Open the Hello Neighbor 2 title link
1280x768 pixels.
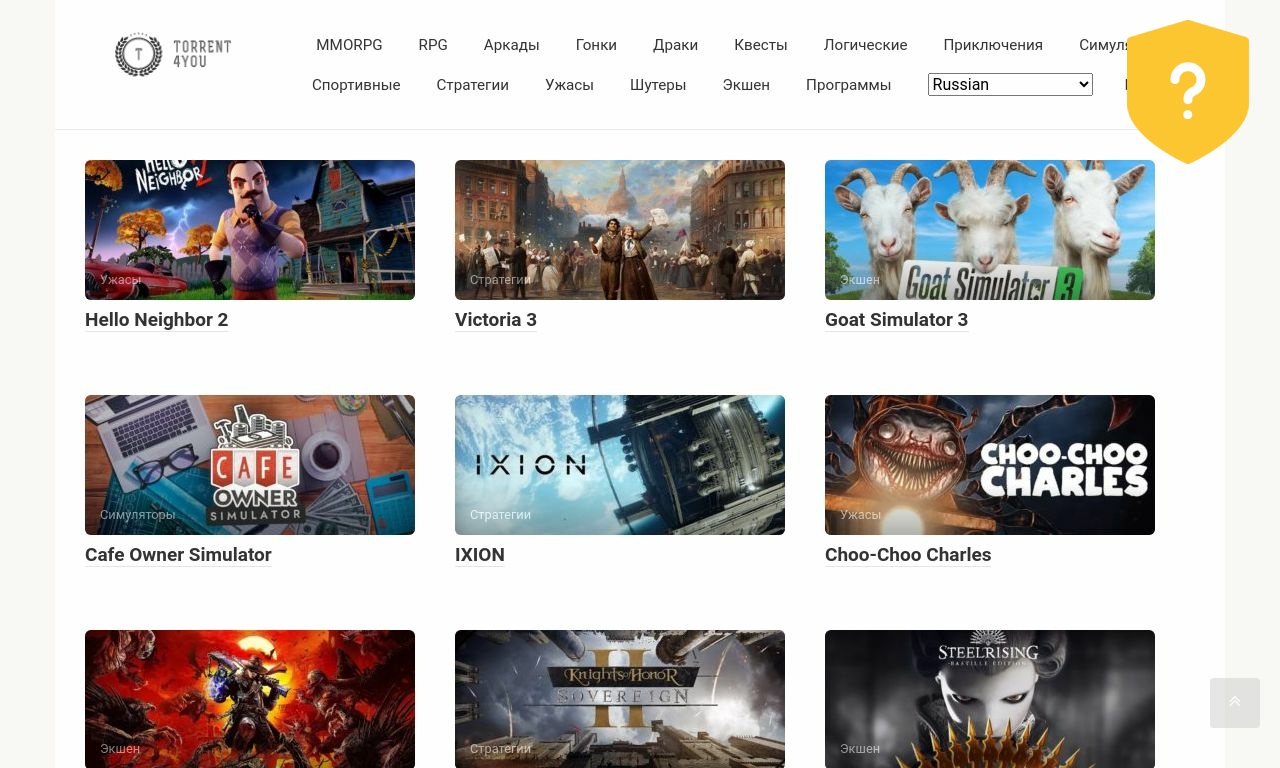click(x=156, y=320)
